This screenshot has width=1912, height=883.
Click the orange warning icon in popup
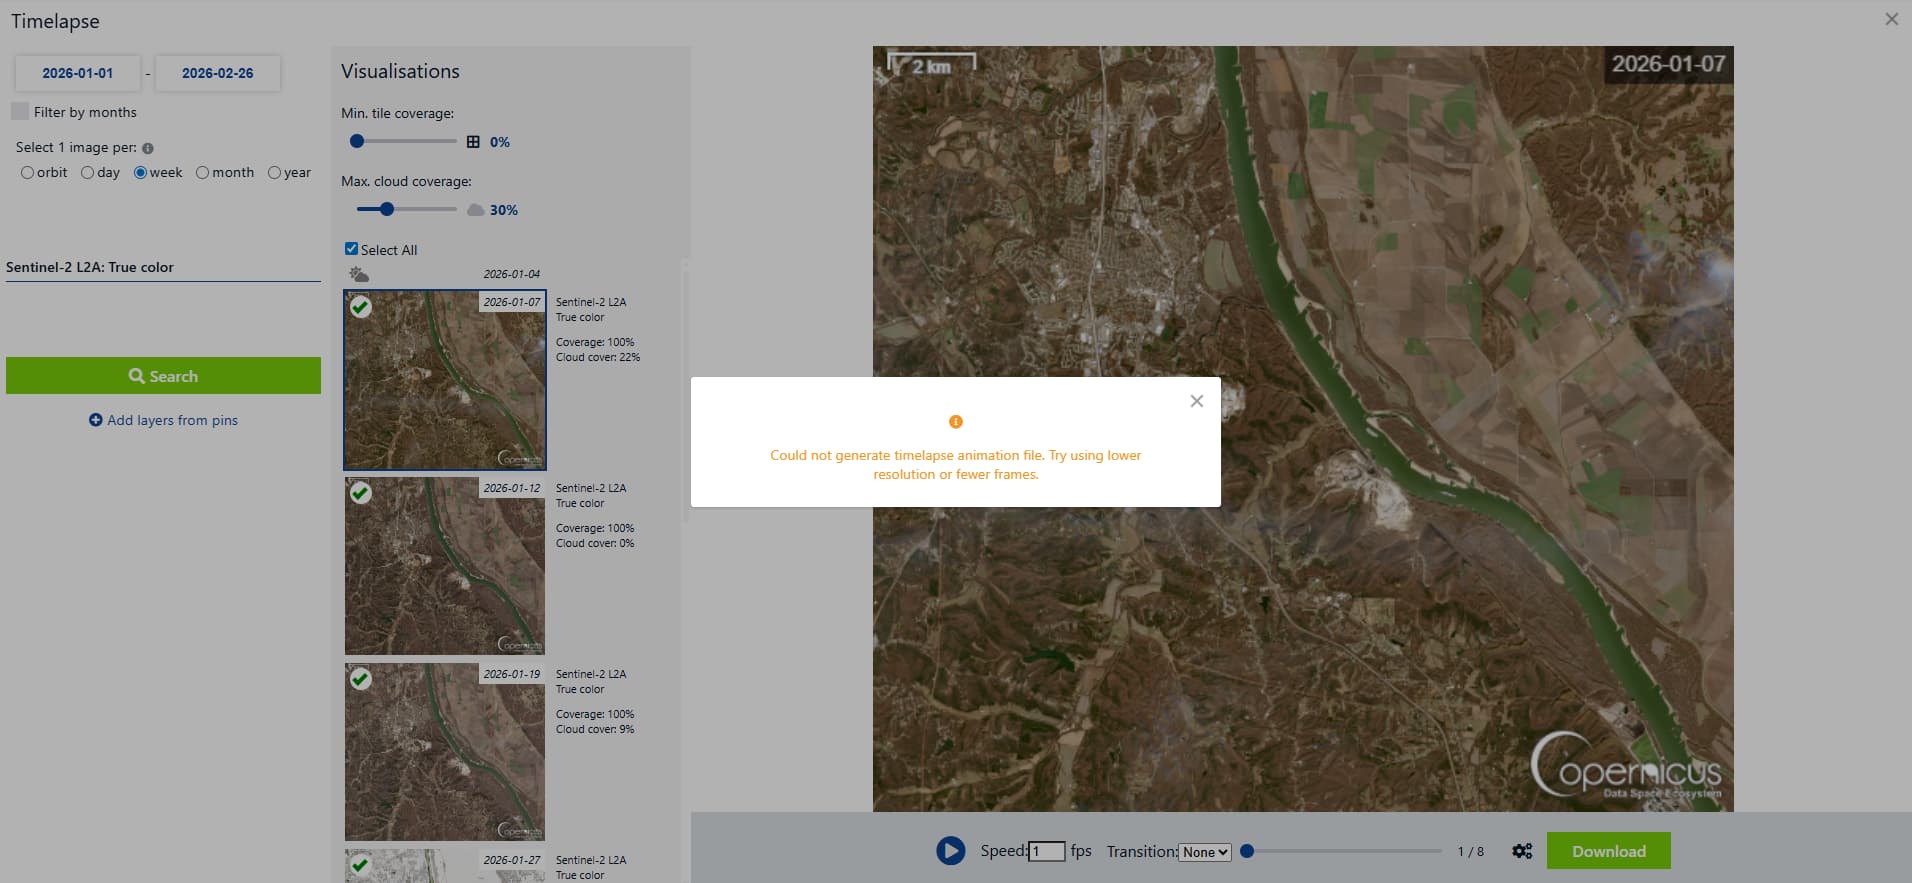(955, 422)
